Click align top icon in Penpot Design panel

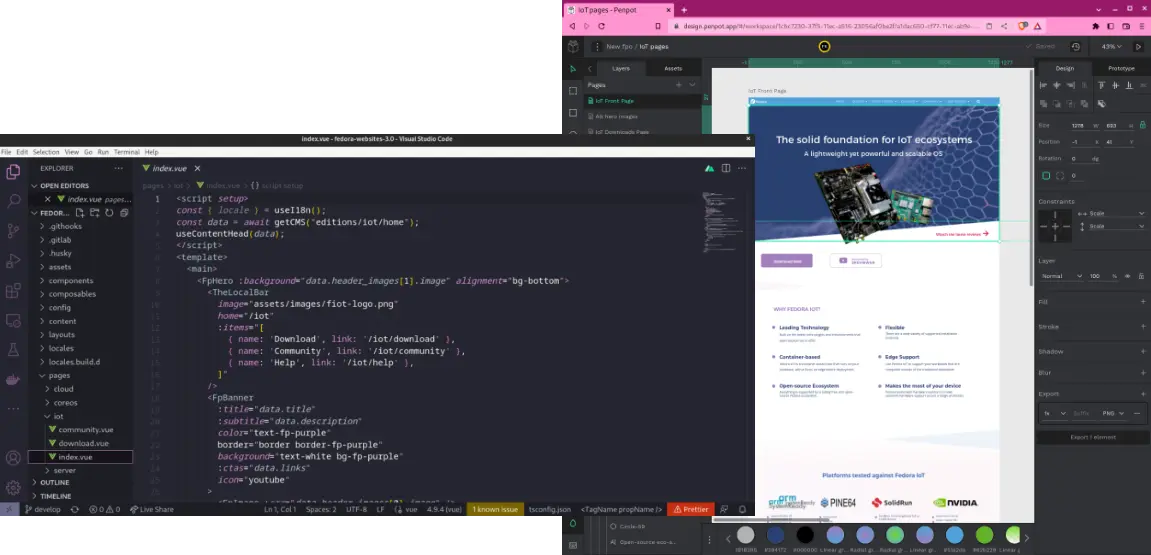(1101, 85)
